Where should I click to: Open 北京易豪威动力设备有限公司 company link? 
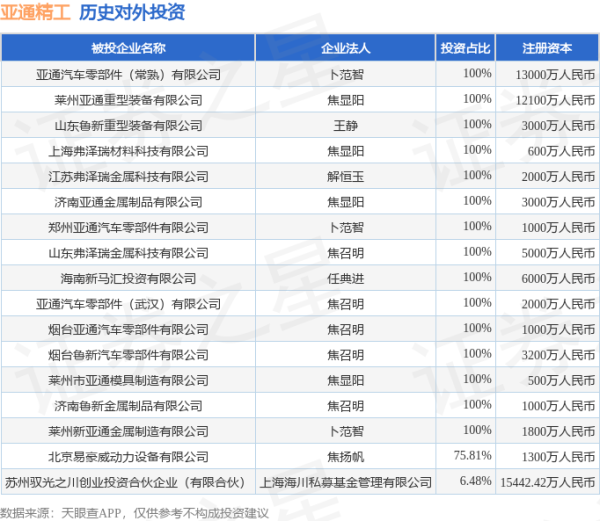coord(128,456)
